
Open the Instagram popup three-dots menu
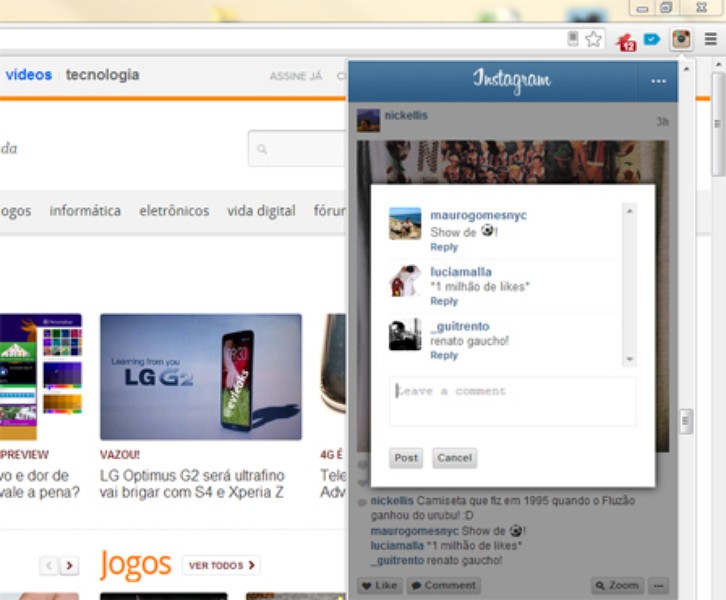[658, 81]
